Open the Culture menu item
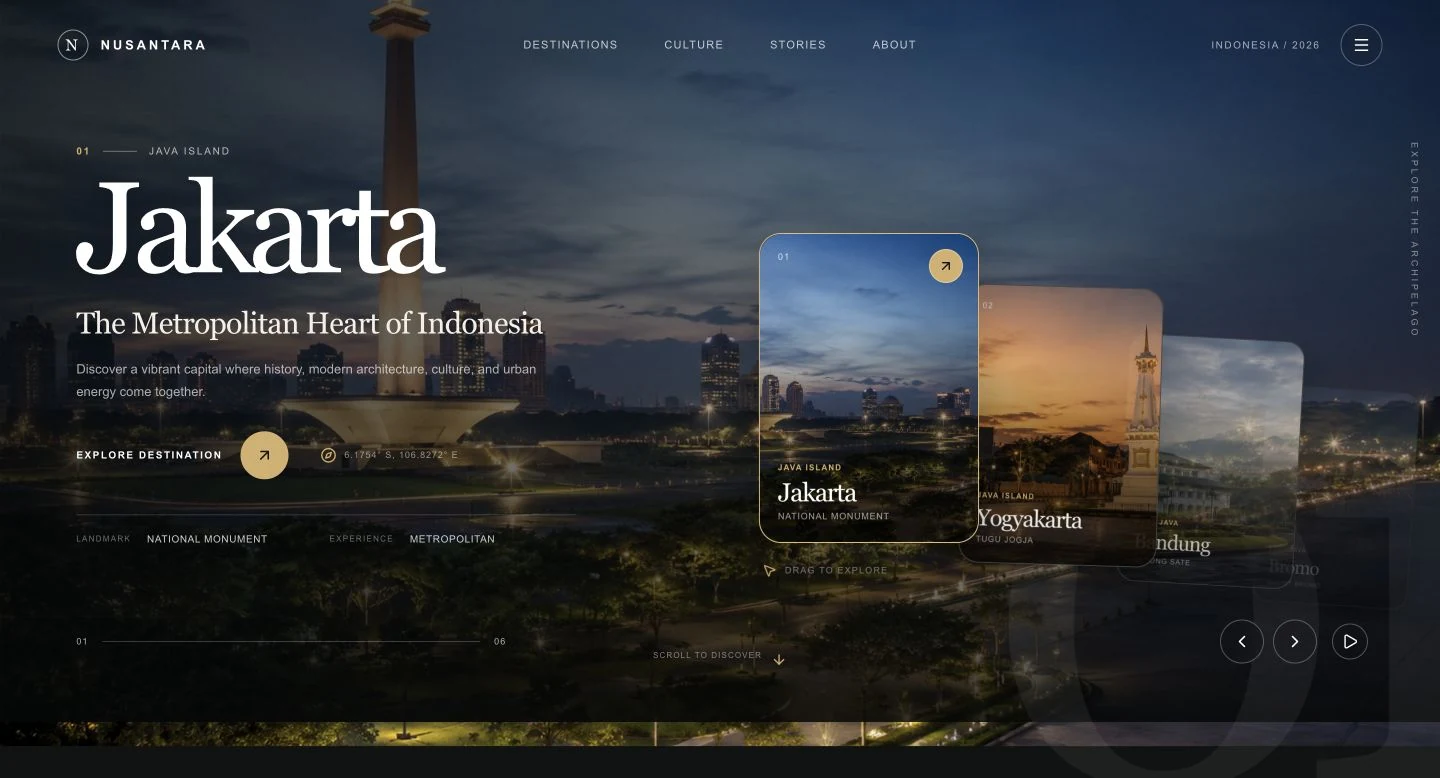This screenshot has height=778, width=1440. click(x=693, y=45)
